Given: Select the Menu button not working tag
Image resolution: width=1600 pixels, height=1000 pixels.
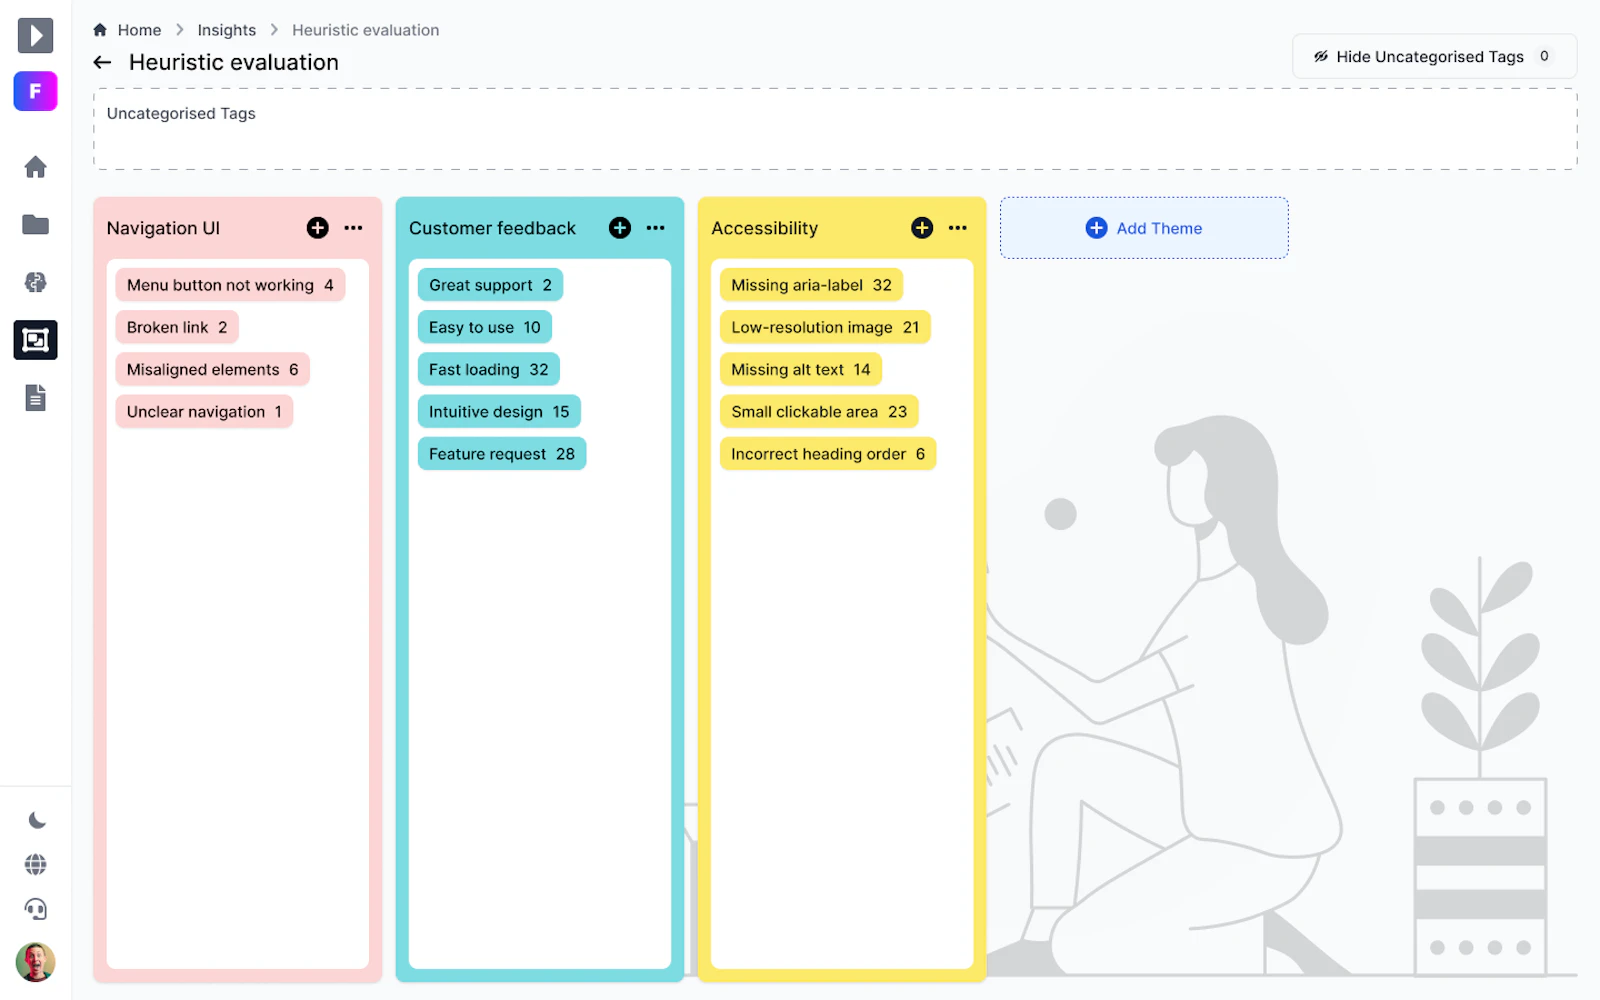Looking at the screenshot, I should coord(230,285).
